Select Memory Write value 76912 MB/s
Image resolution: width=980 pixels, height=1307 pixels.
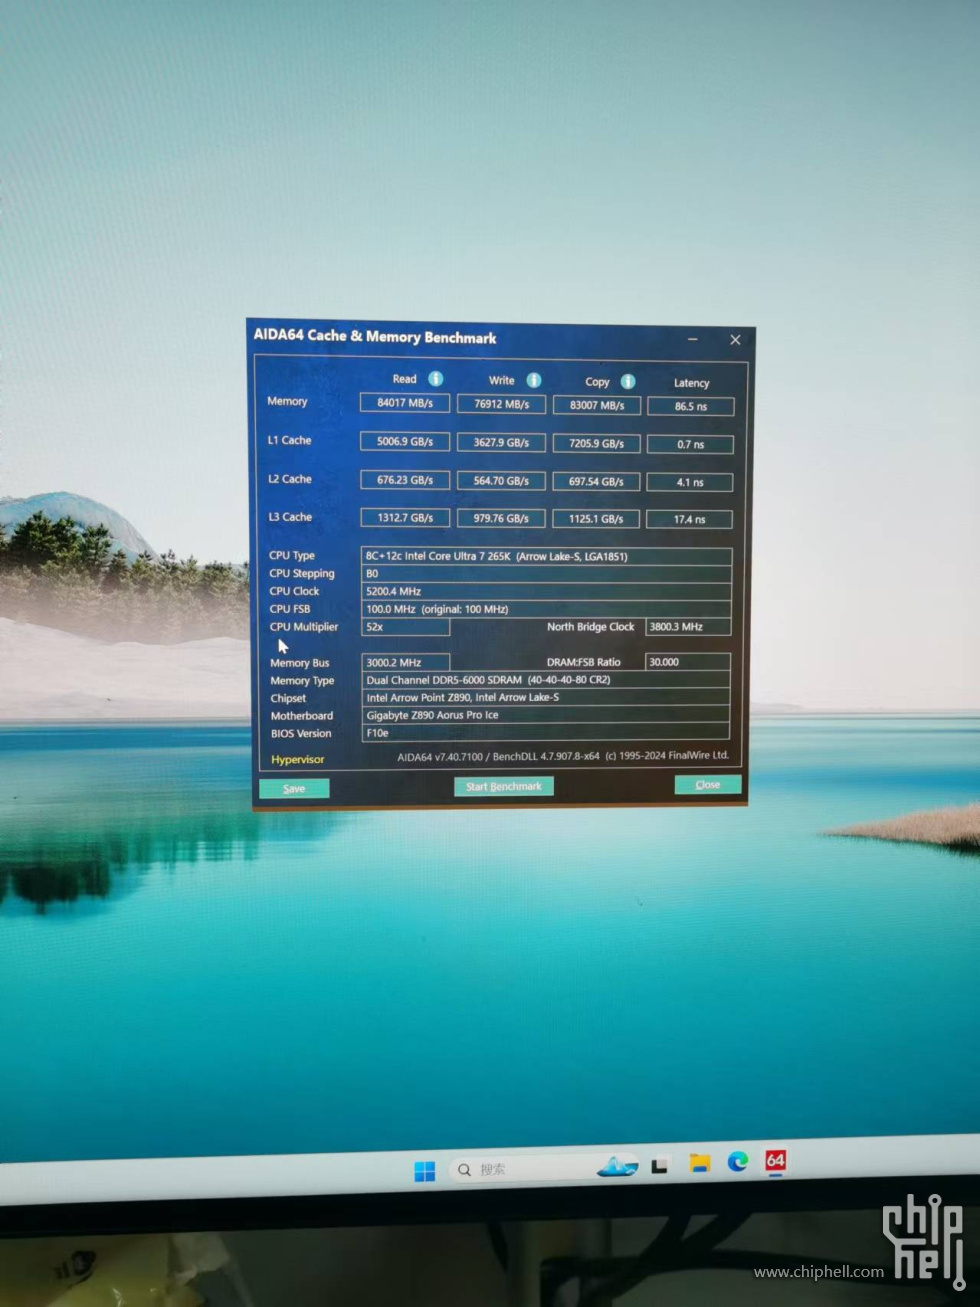(501, 404)
